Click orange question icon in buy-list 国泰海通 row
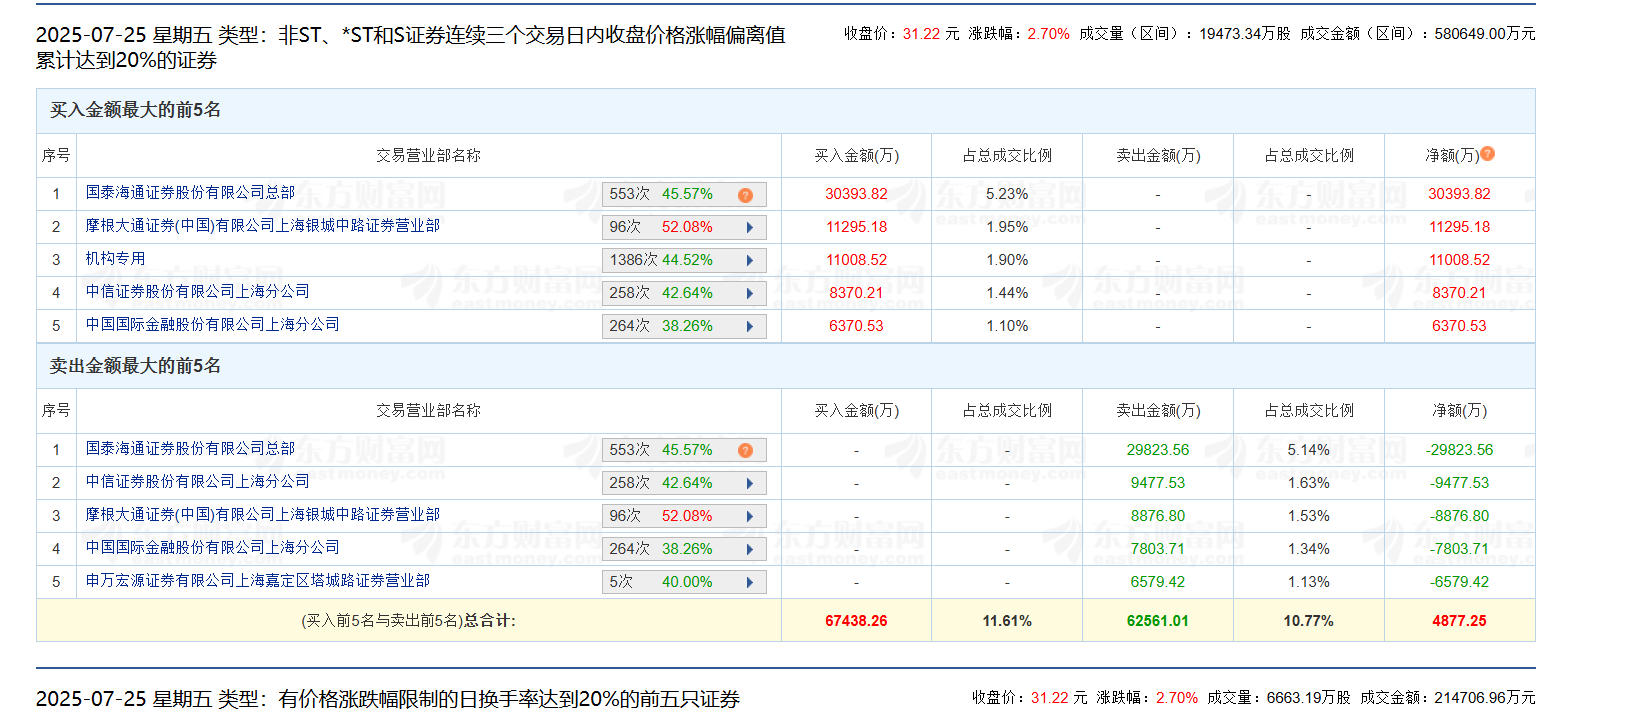 pos(745,195)
